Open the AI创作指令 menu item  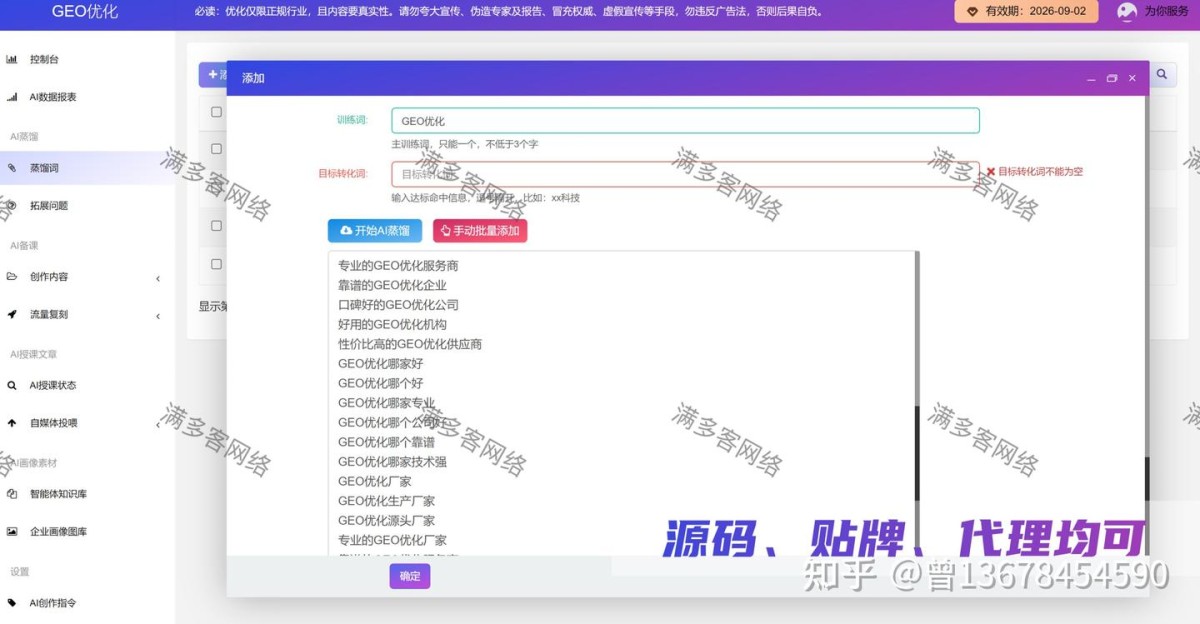53,603
